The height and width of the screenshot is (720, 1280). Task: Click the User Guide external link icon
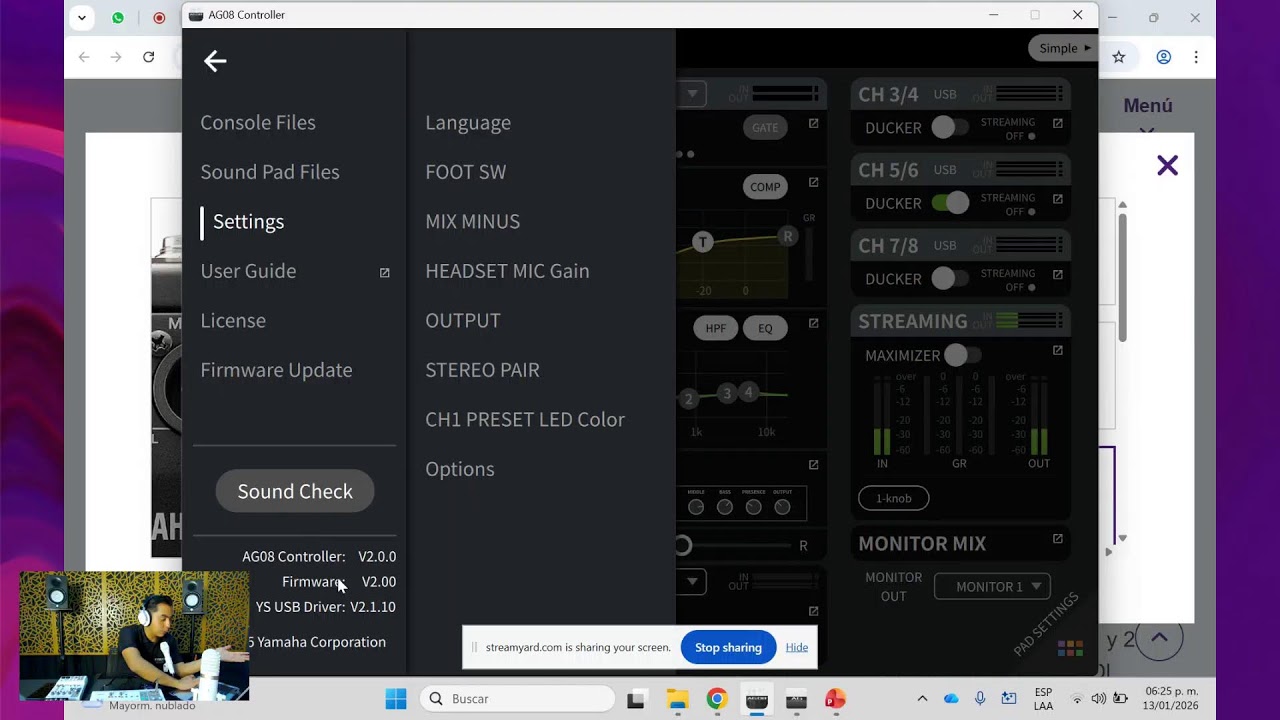pos(384,272)
